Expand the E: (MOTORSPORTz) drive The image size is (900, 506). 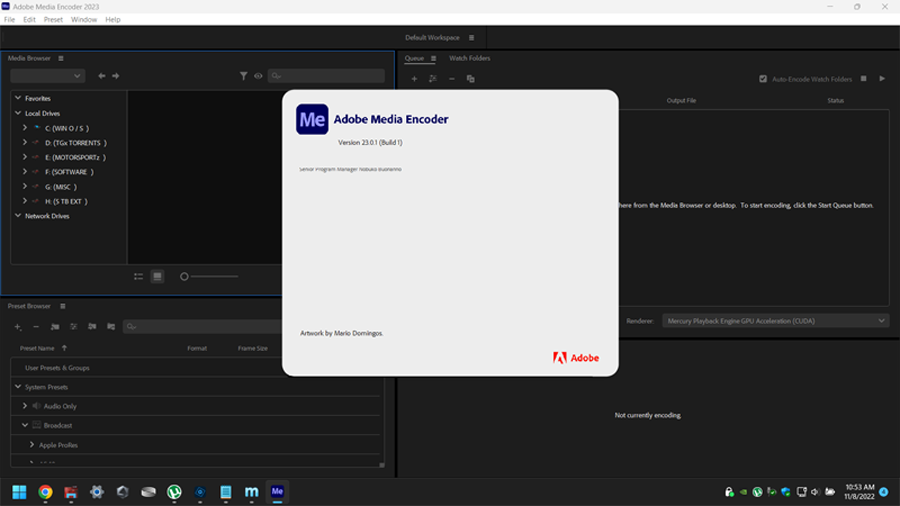click(25, 157)
